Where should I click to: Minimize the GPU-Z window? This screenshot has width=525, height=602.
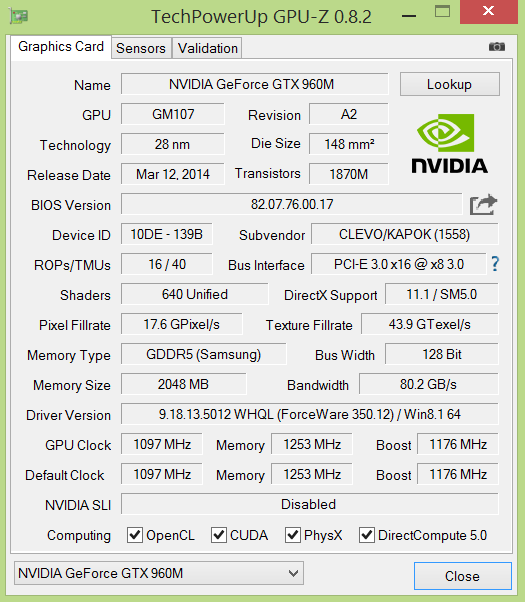pyautogui.click(x=409, y=16)
